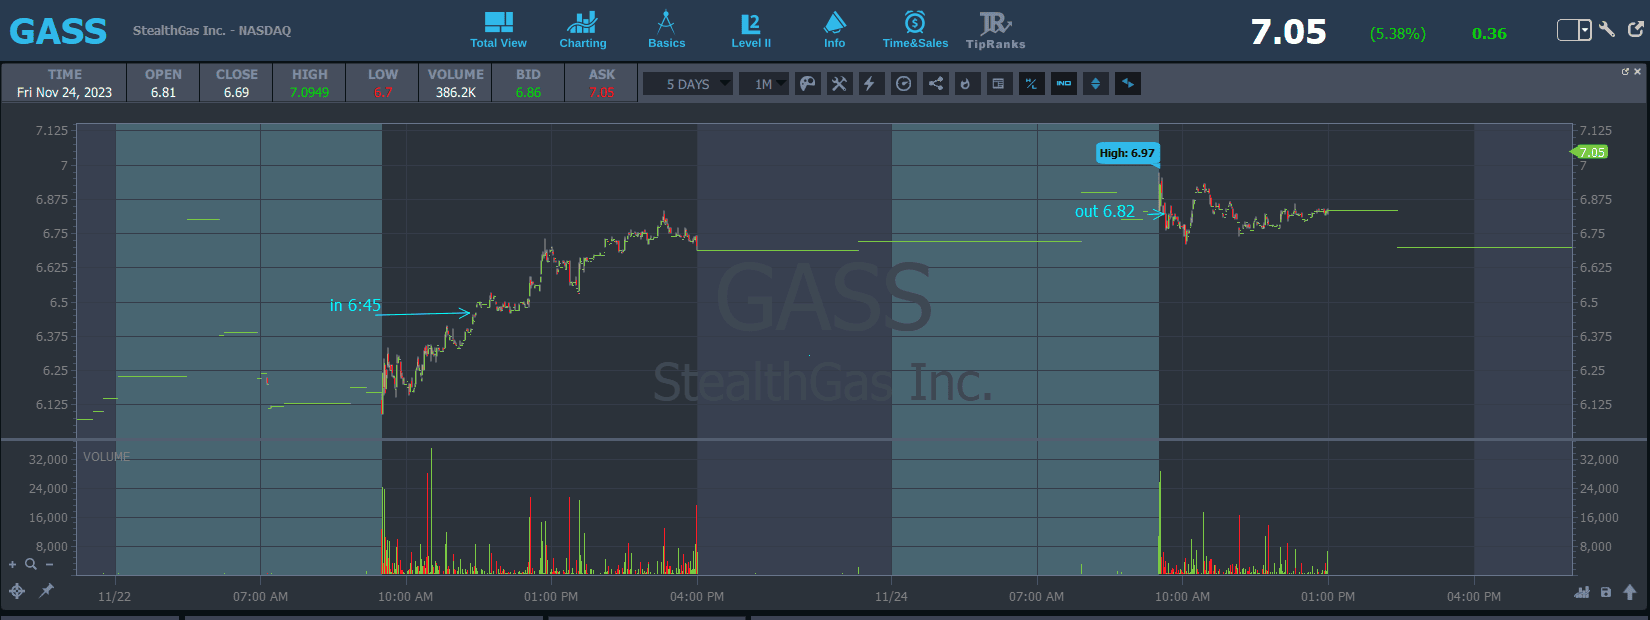Viewport: 1650px width, 620px height.
Task: Click the layout panel toolbar icon
Action: tap(998, 84)
